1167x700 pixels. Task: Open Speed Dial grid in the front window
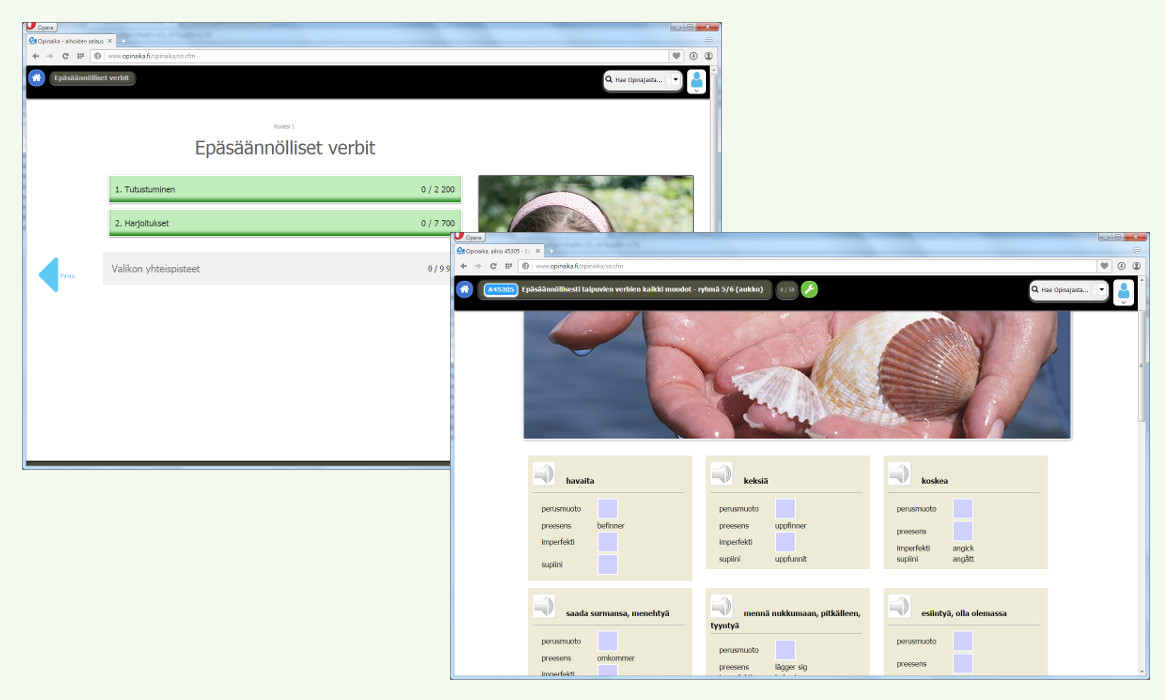(x=509, y=266)
